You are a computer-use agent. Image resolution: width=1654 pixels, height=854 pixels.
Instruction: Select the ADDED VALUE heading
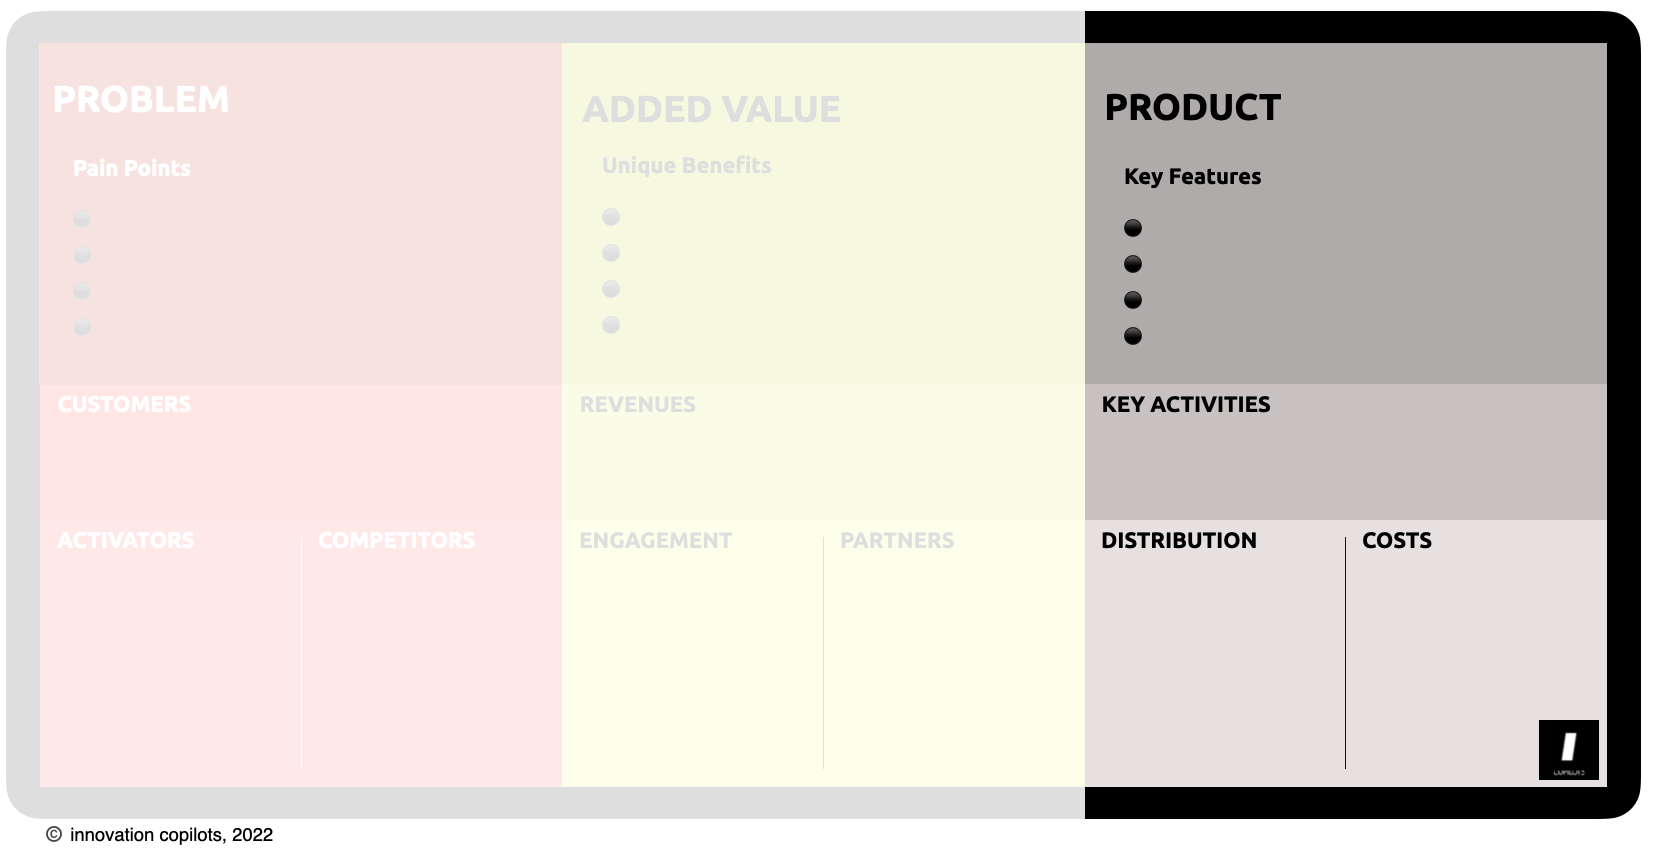point(711,109)
